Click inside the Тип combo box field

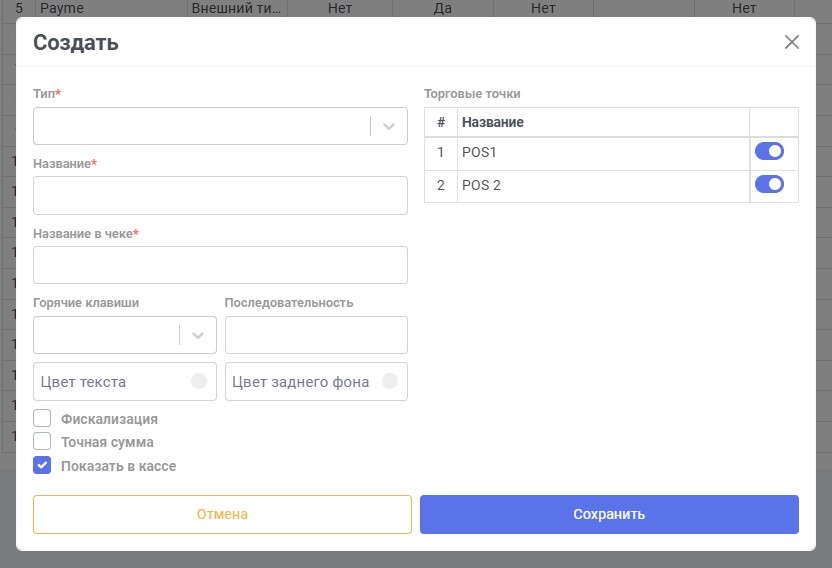tap(220, 126)
